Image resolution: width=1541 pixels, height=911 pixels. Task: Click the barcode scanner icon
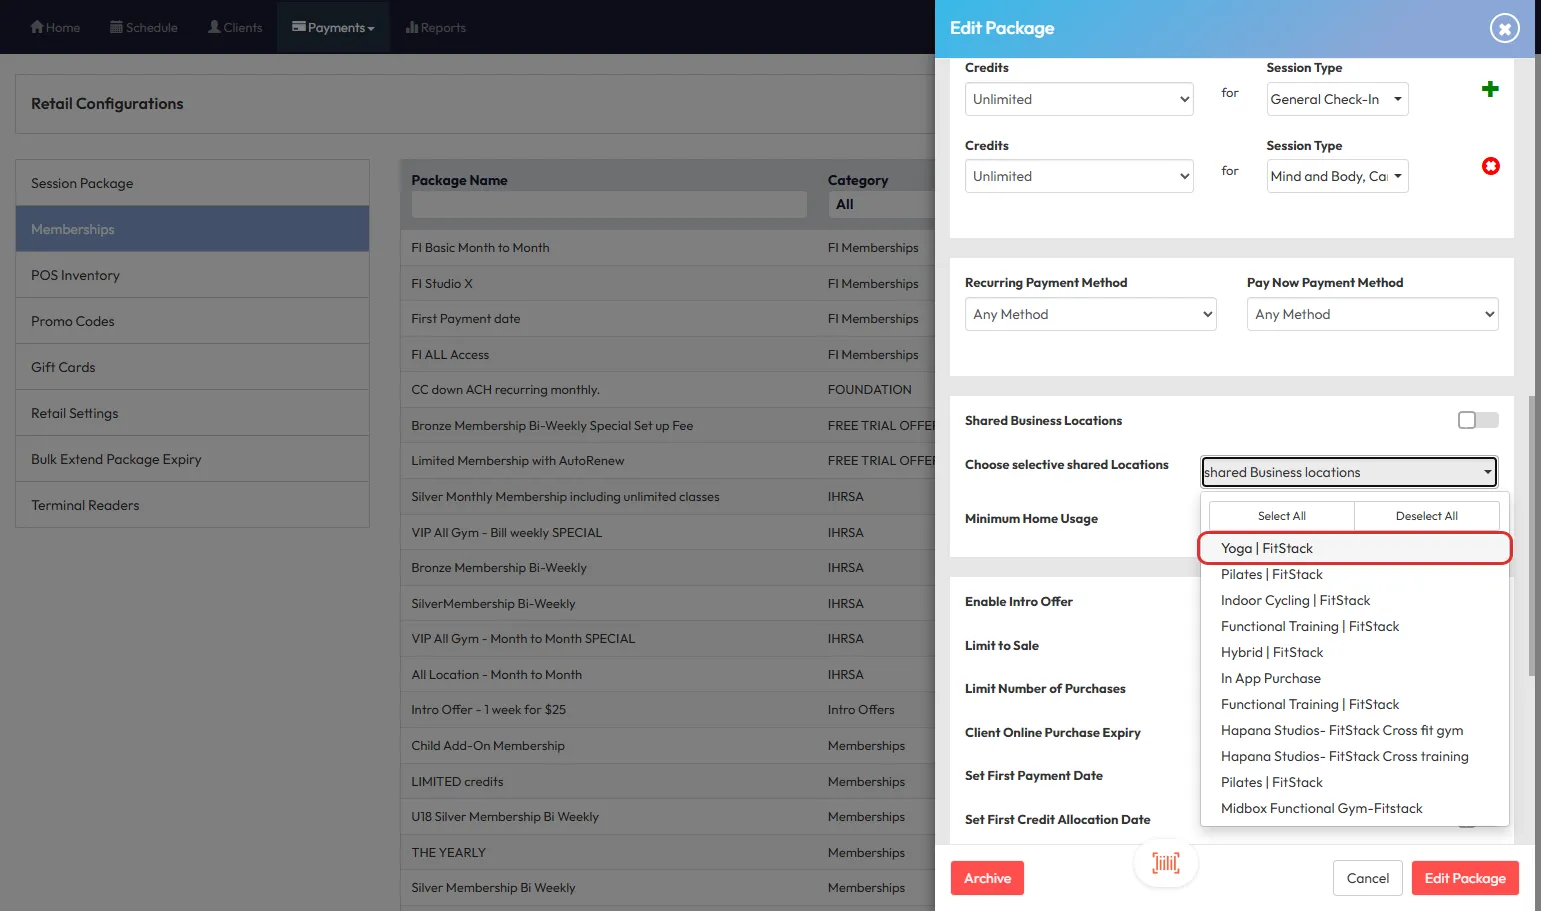coord(1165,863)
